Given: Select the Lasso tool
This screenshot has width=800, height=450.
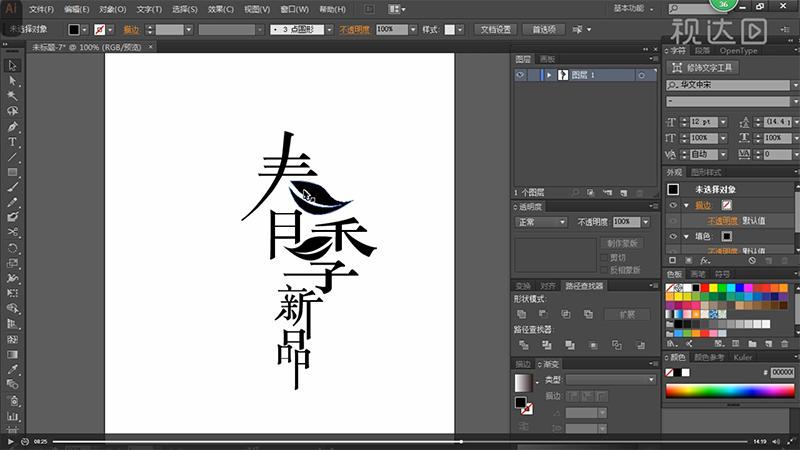Looking at the screenshot, I should click(x=13, y=111).
